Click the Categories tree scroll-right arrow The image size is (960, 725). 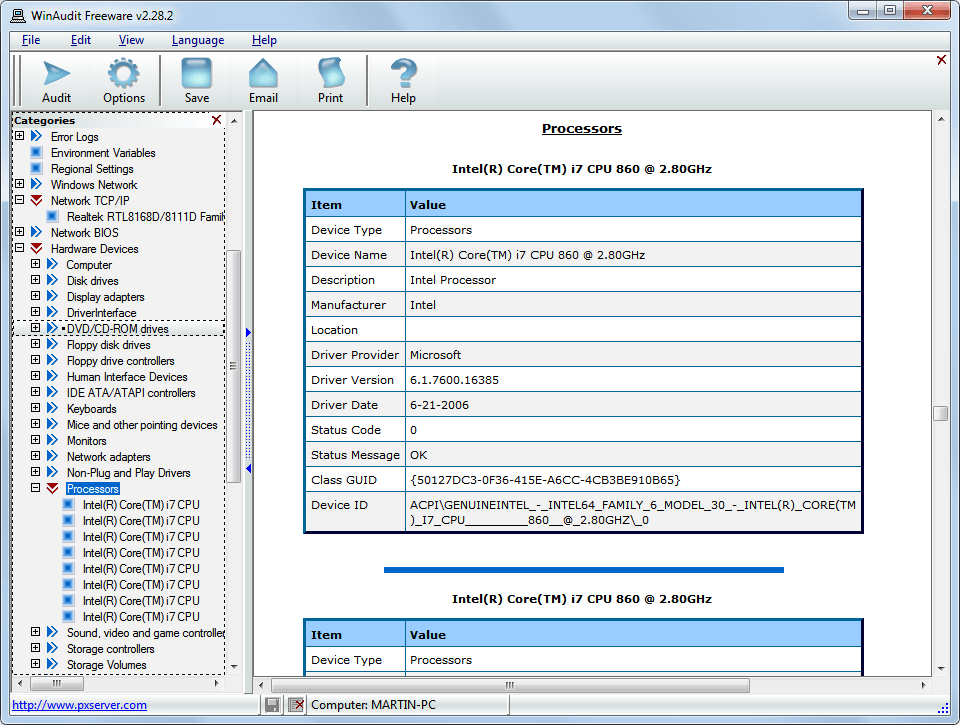click(216, 683)
